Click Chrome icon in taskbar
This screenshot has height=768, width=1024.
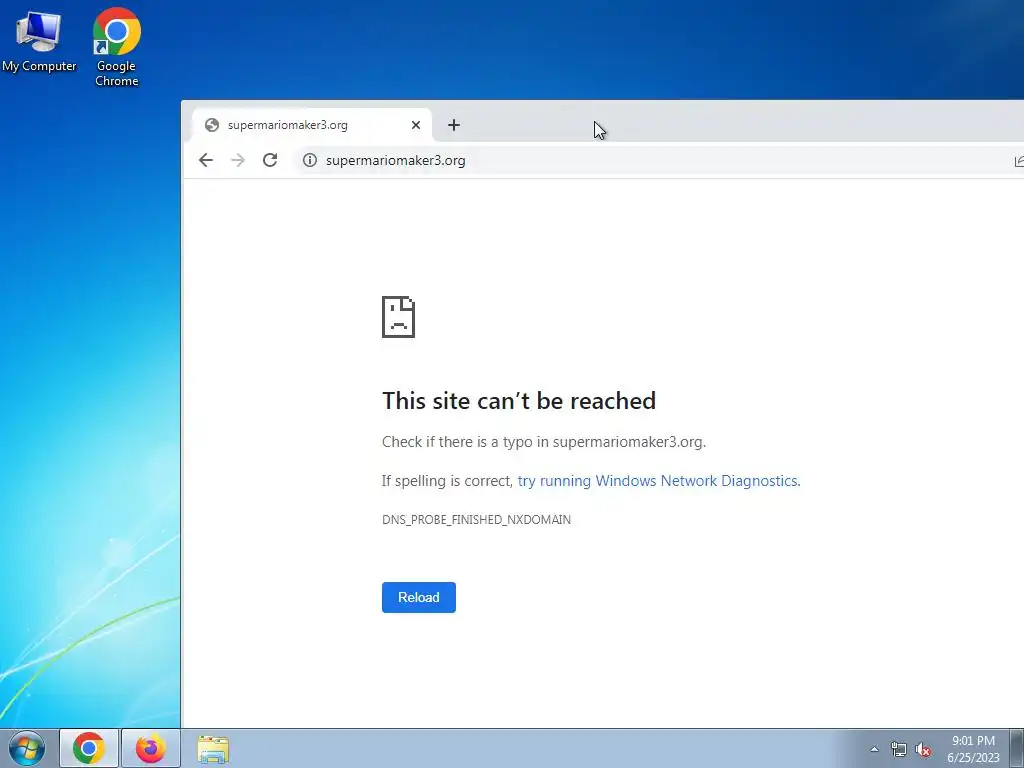pyautogui.click(x=89, y=748)
